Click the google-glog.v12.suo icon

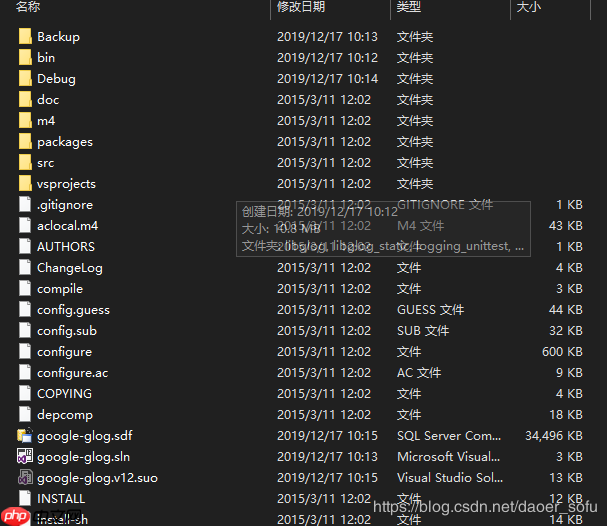pyautogui.click(x=25, y=477)
